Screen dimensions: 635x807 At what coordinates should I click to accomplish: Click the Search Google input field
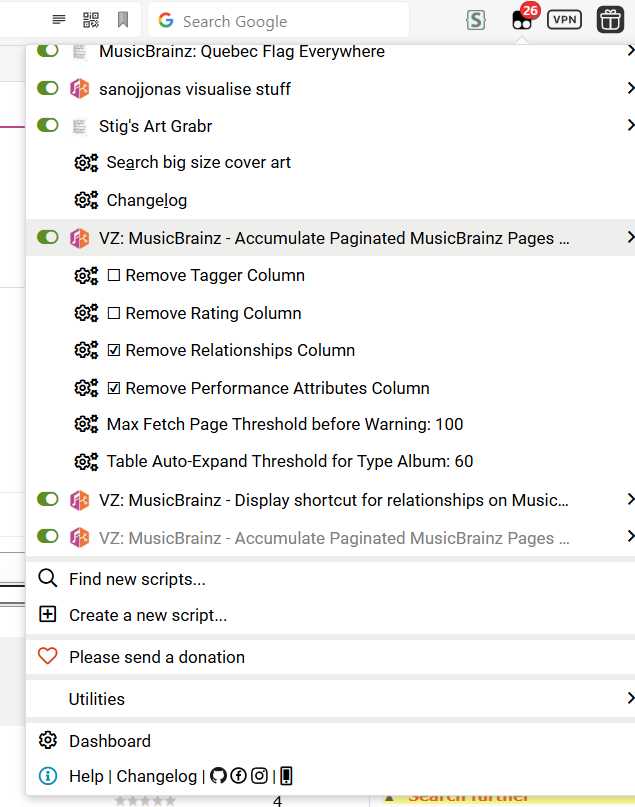click(x=280, y=21)
